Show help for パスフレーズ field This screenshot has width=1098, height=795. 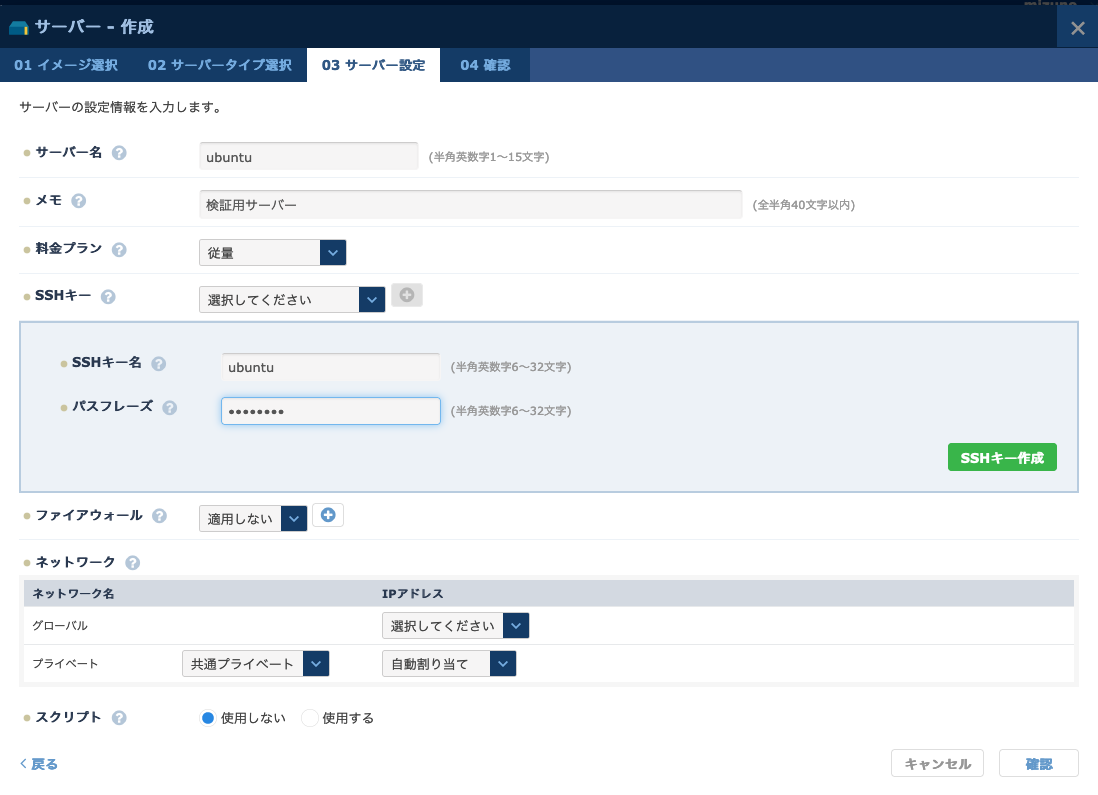(169, 408)
